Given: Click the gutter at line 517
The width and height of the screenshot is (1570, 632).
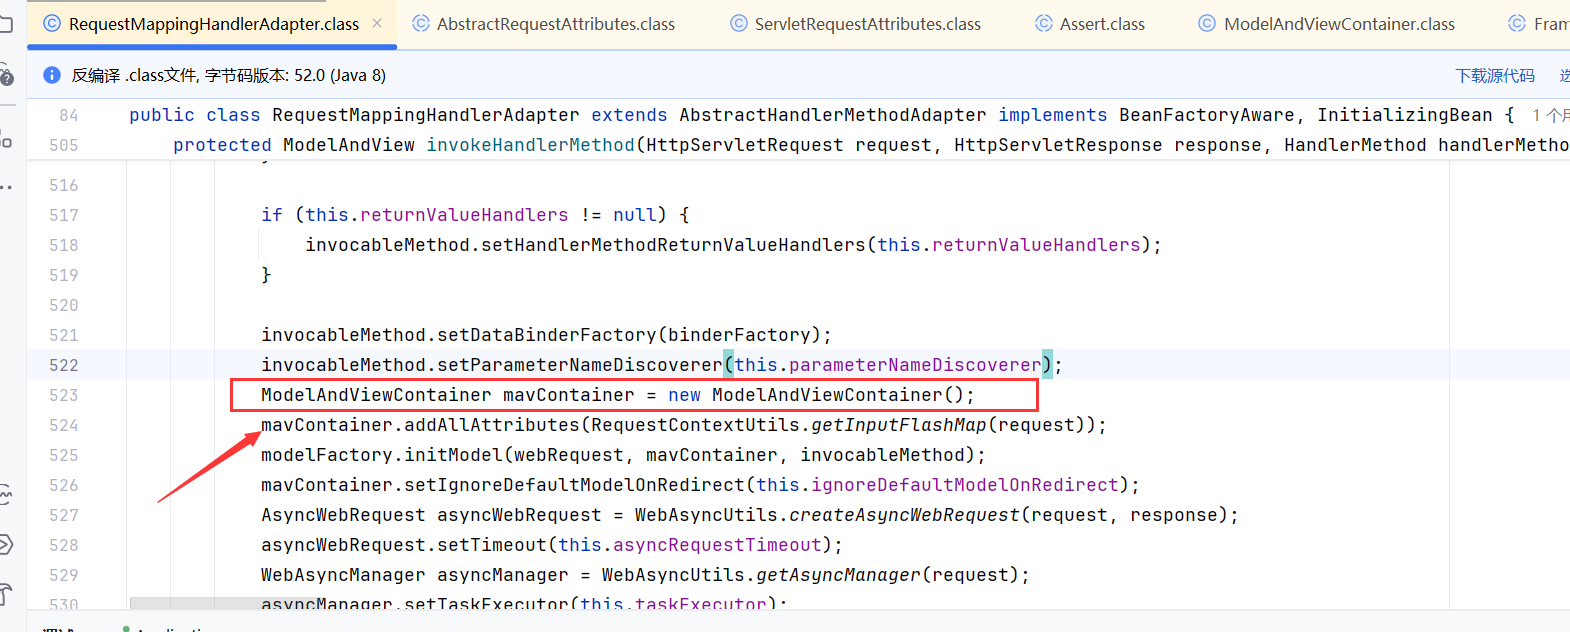Looking at the screenshot, I should 64,215.
